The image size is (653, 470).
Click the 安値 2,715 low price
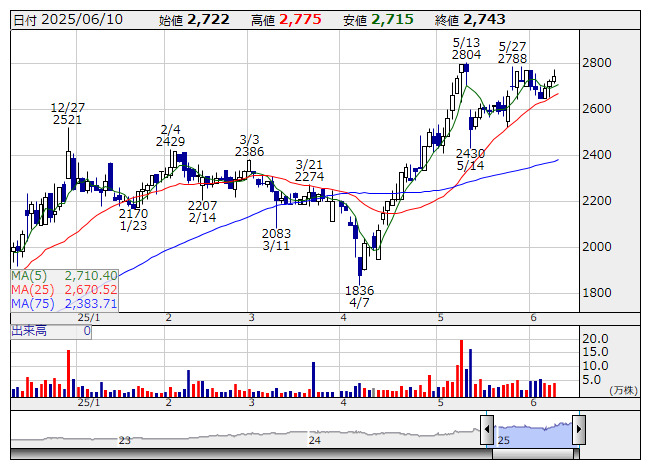[x=378, y=20]
